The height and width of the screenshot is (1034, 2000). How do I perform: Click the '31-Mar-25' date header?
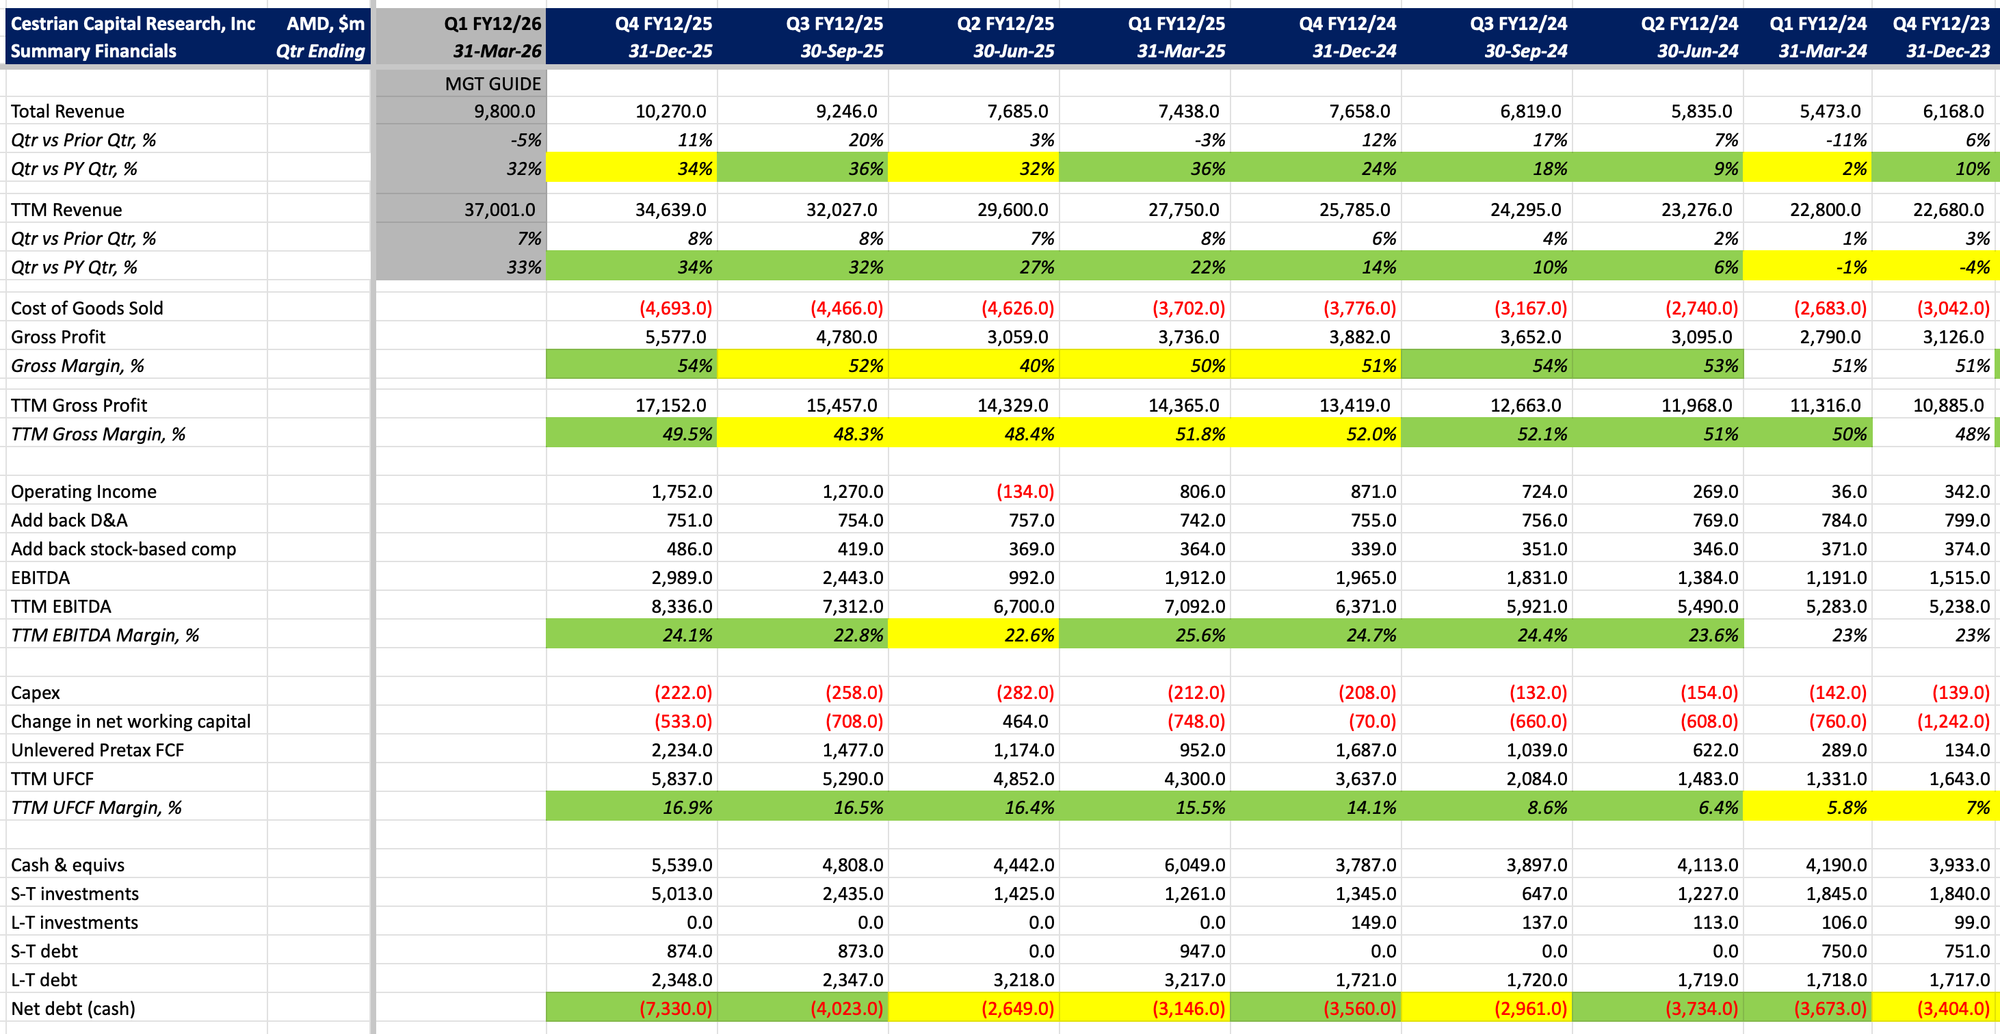tap(1181, 51)
